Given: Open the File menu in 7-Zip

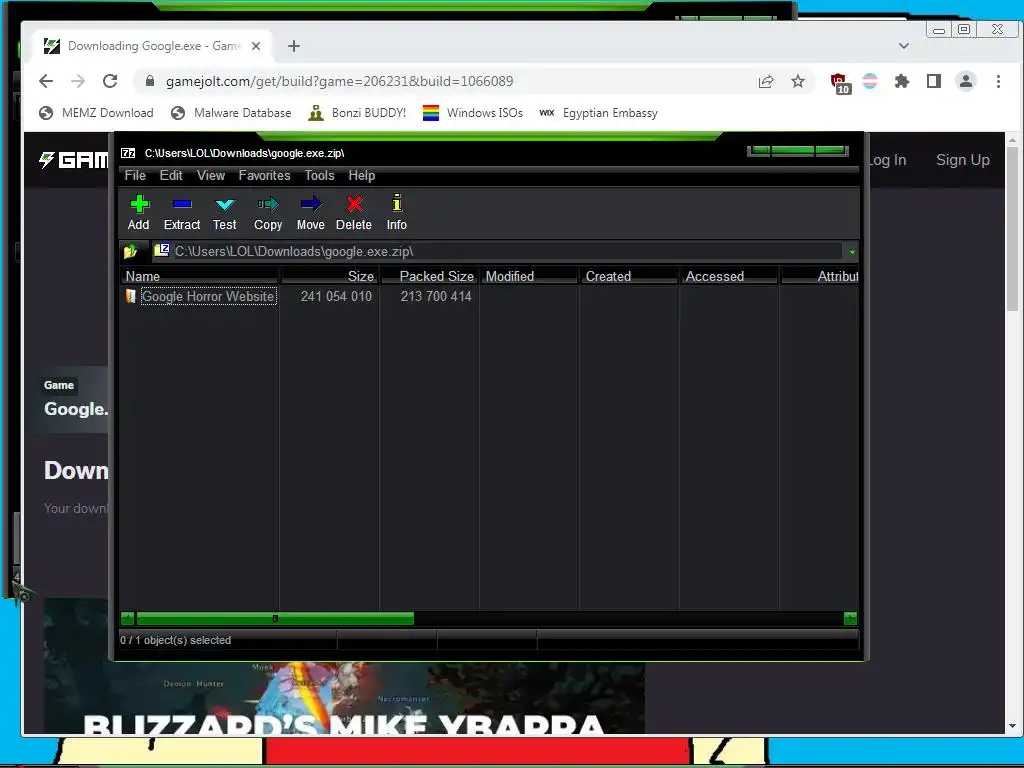Looking at the screenshot, I should (x=135, y=175).
